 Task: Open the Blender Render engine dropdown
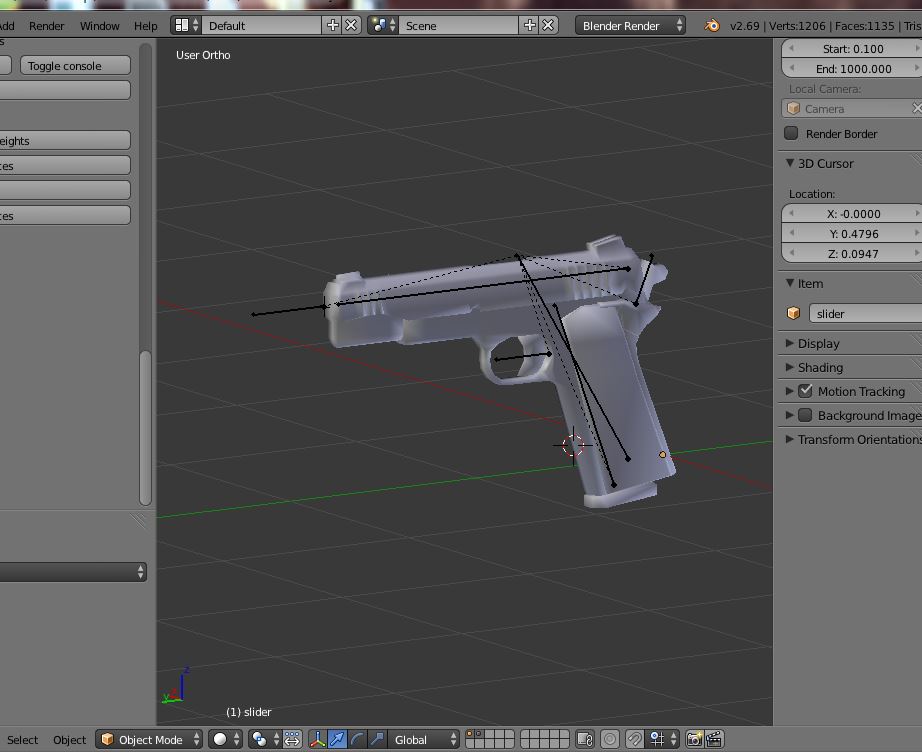630,26
